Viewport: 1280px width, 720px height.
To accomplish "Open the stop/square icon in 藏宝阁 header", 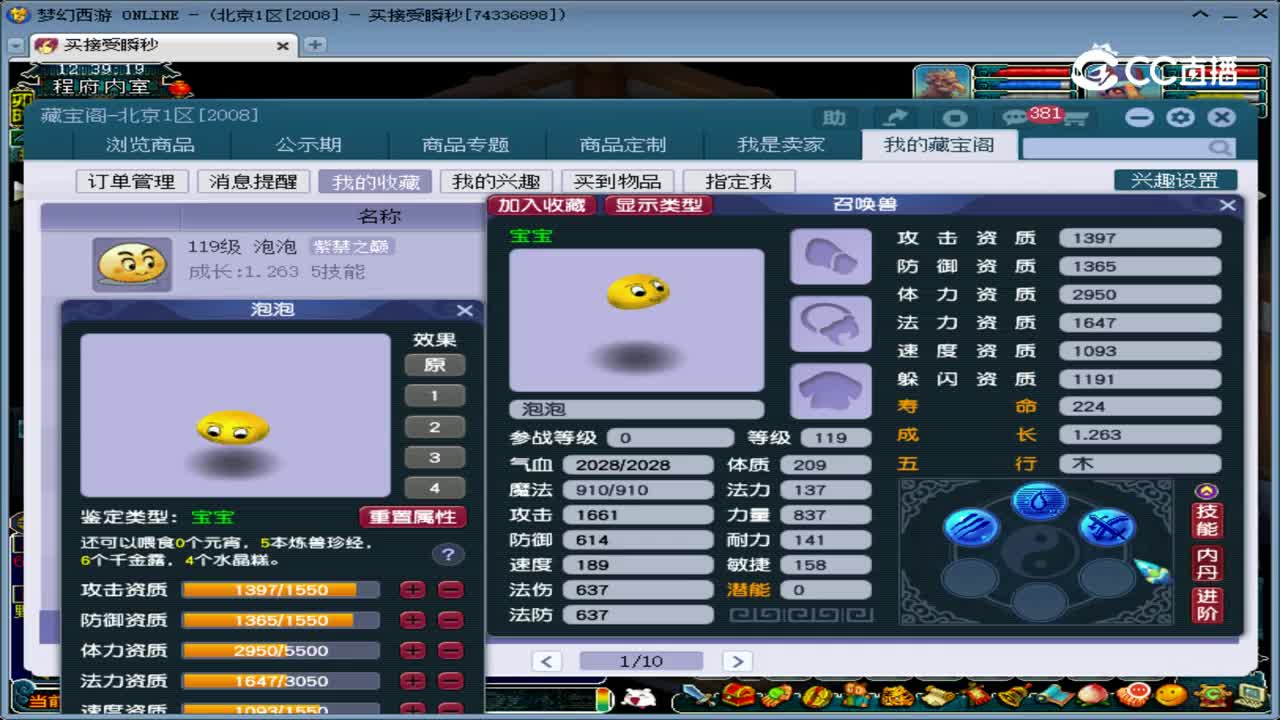I will 955,118.
